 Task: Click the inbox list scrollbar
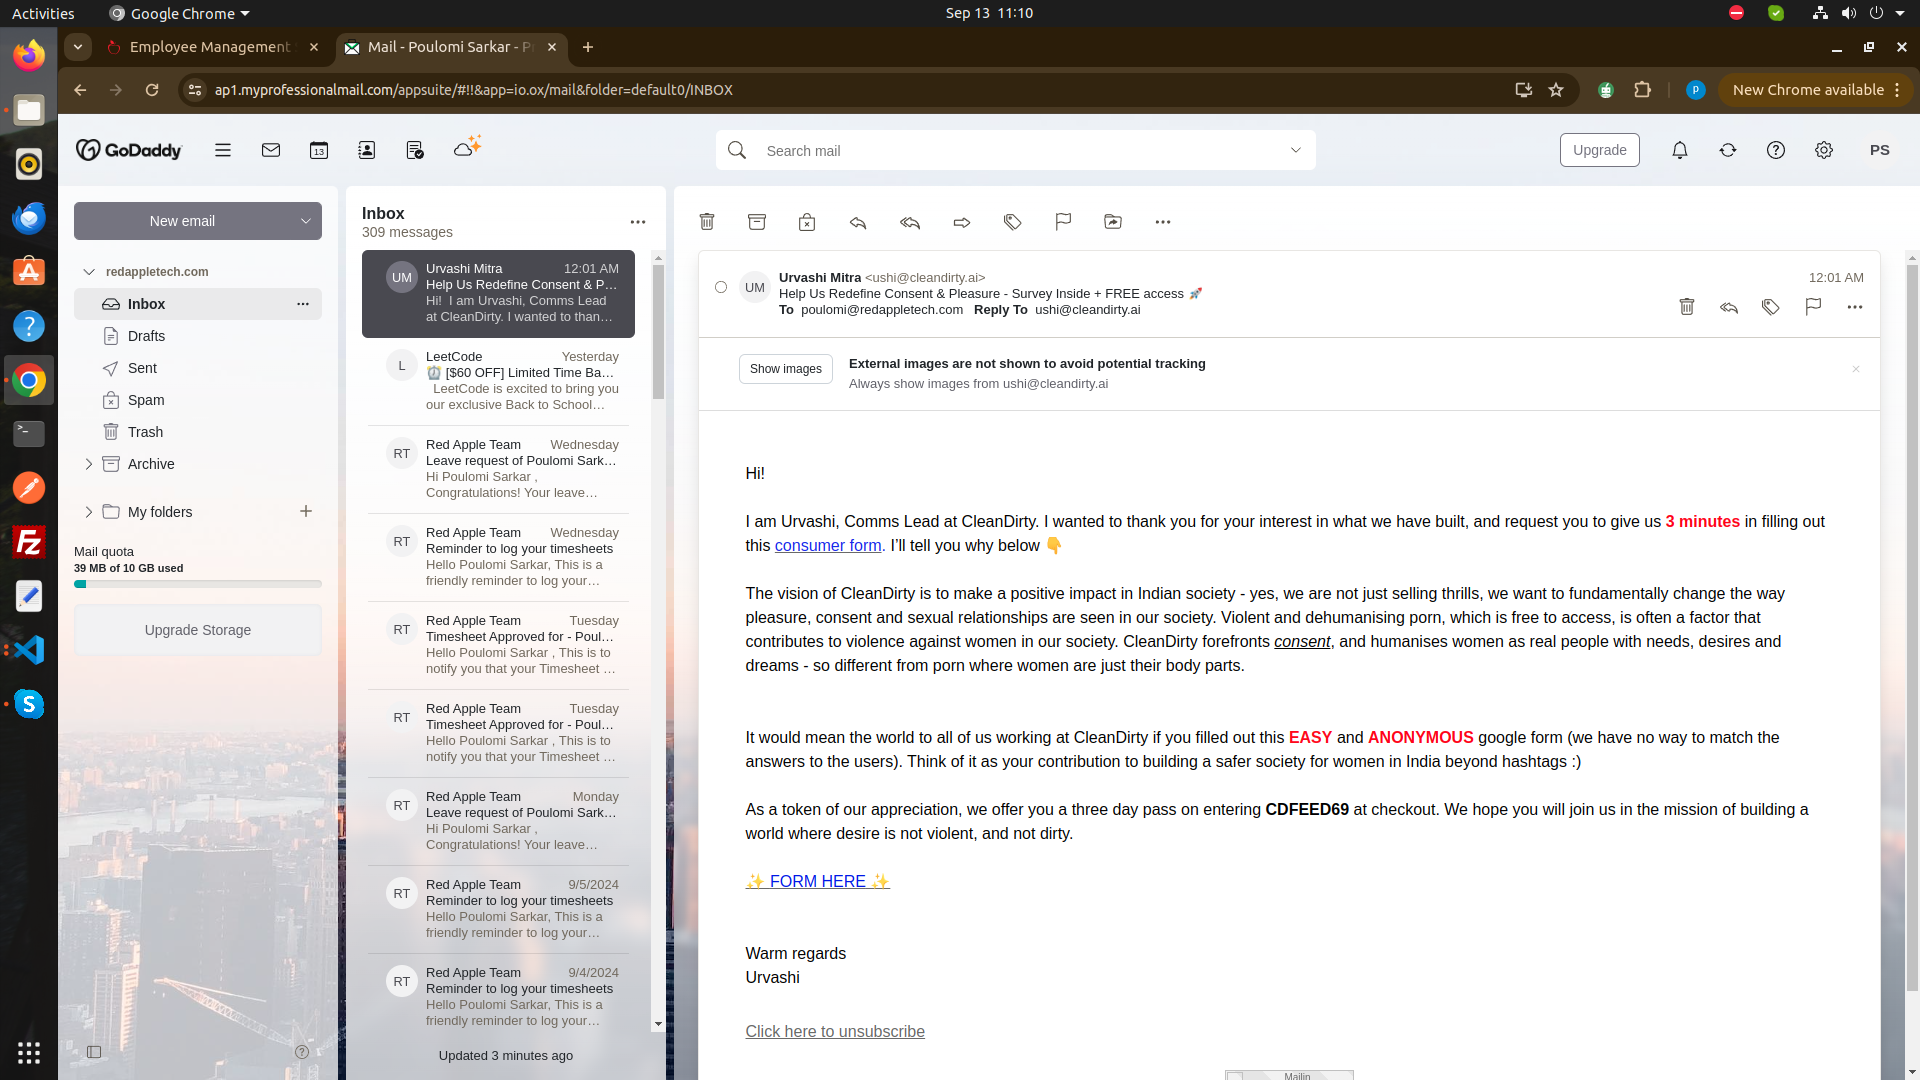pos(658,333)
